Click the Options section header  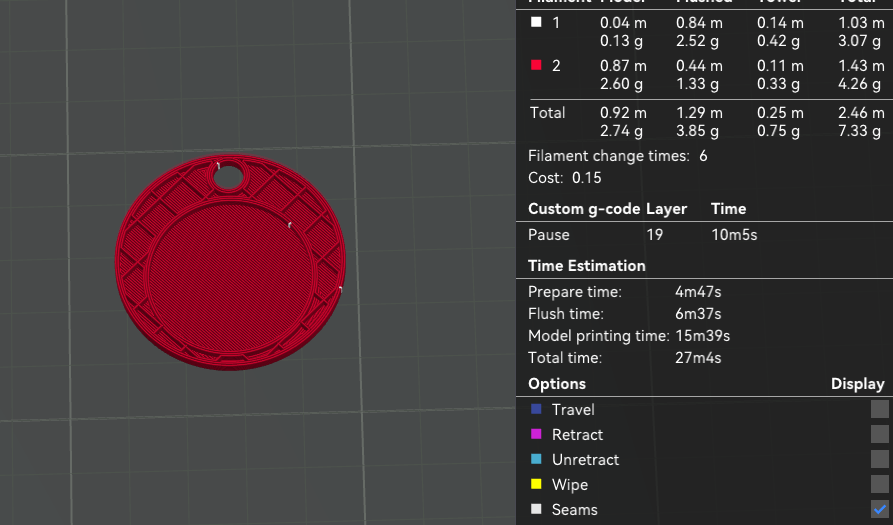click(x=557, y=384)
